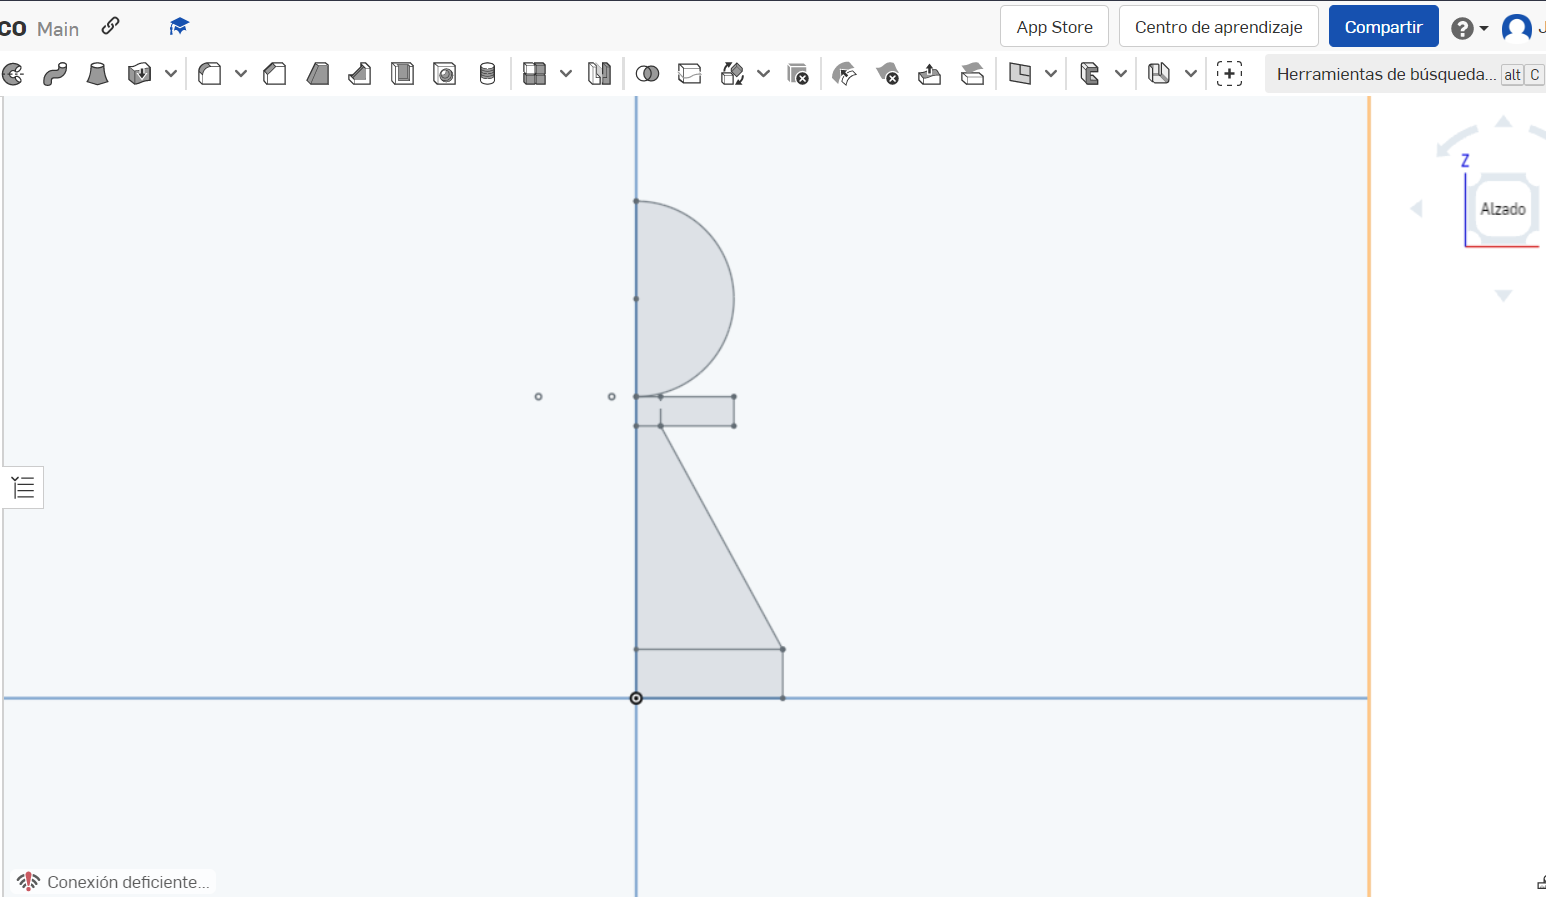This screenshot has height=897, width=1546.
Task: Select the Hole tool
Action: pyautogui.click(x=444, y=73)
